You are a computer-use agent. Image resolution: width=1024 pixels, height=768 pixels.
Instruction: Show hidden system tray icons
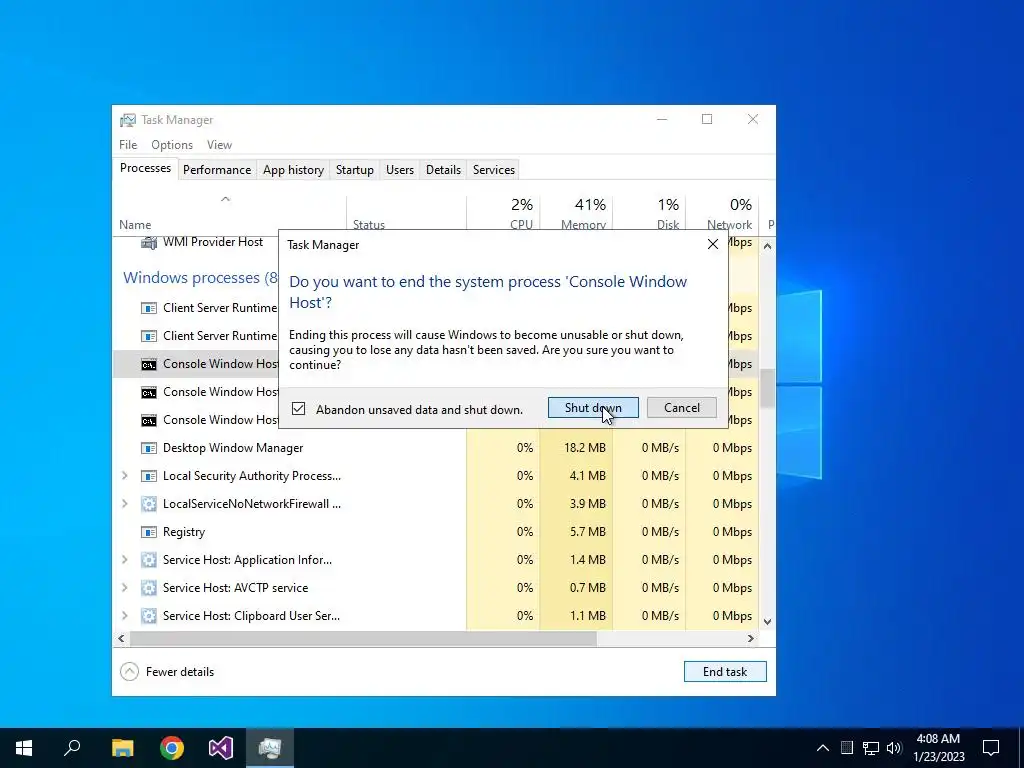pos(823,748)
